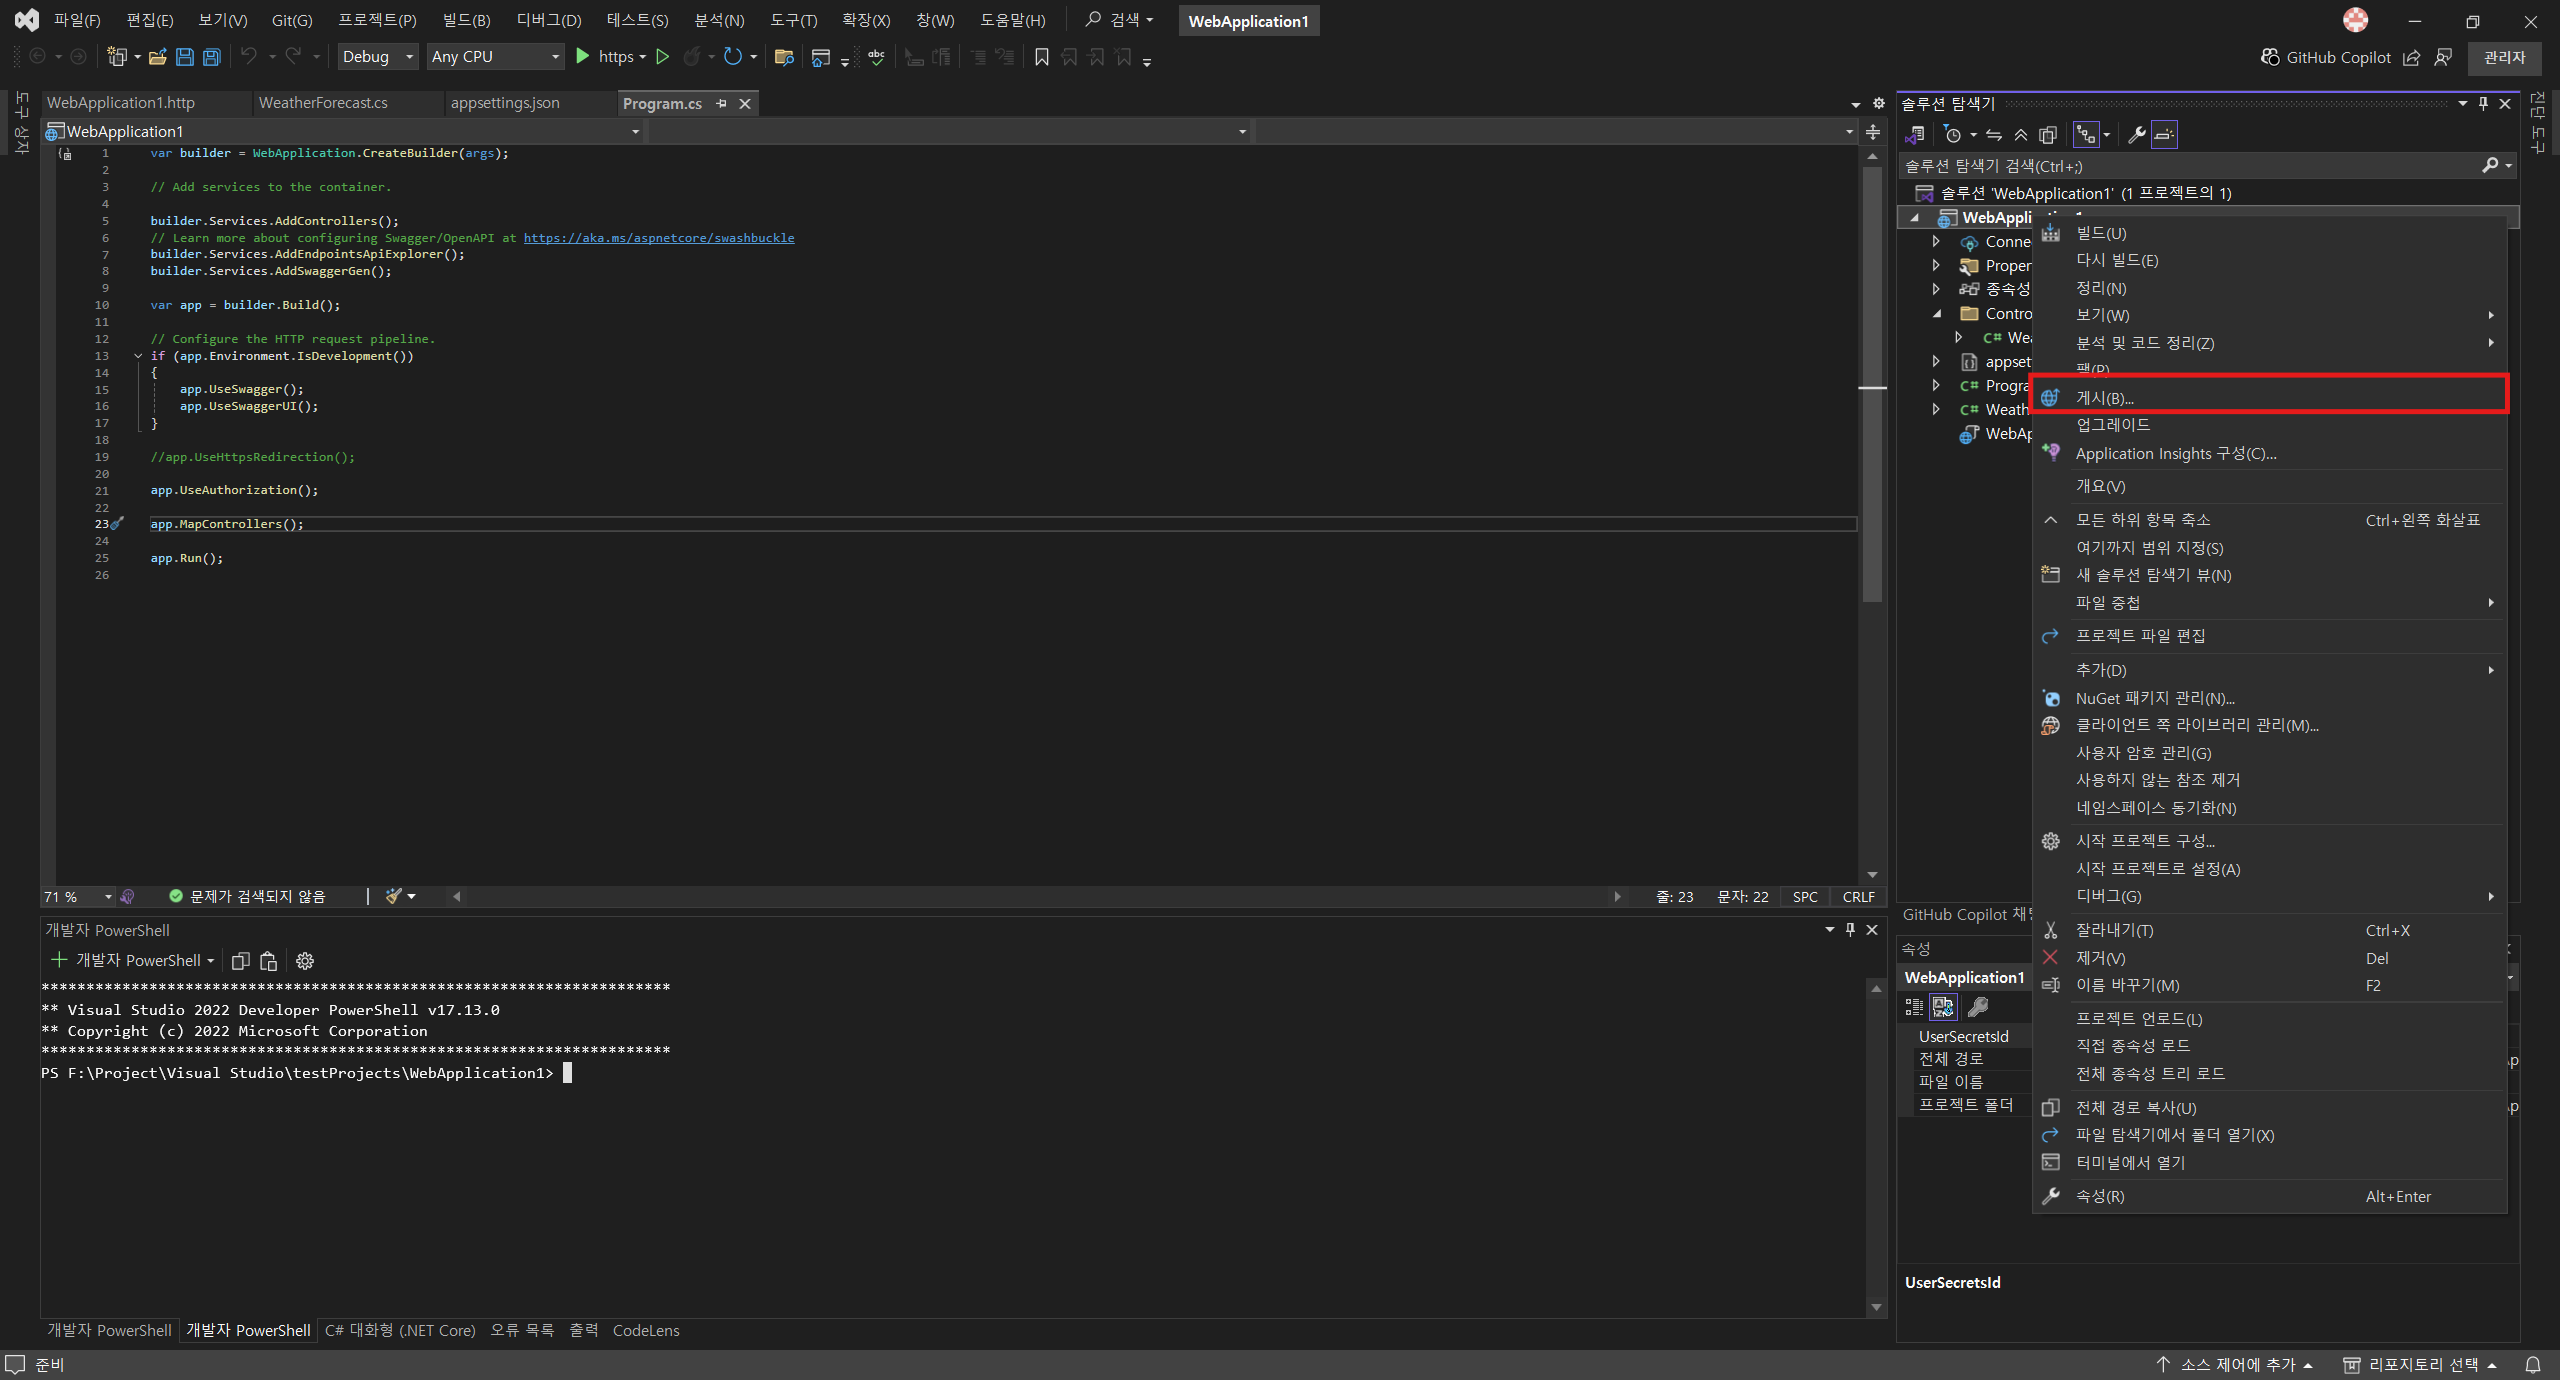Viewport: 2560px width, 1380px height.
Task: Pin the Developer PowerShell panel
Action: tap(1849, 929)
